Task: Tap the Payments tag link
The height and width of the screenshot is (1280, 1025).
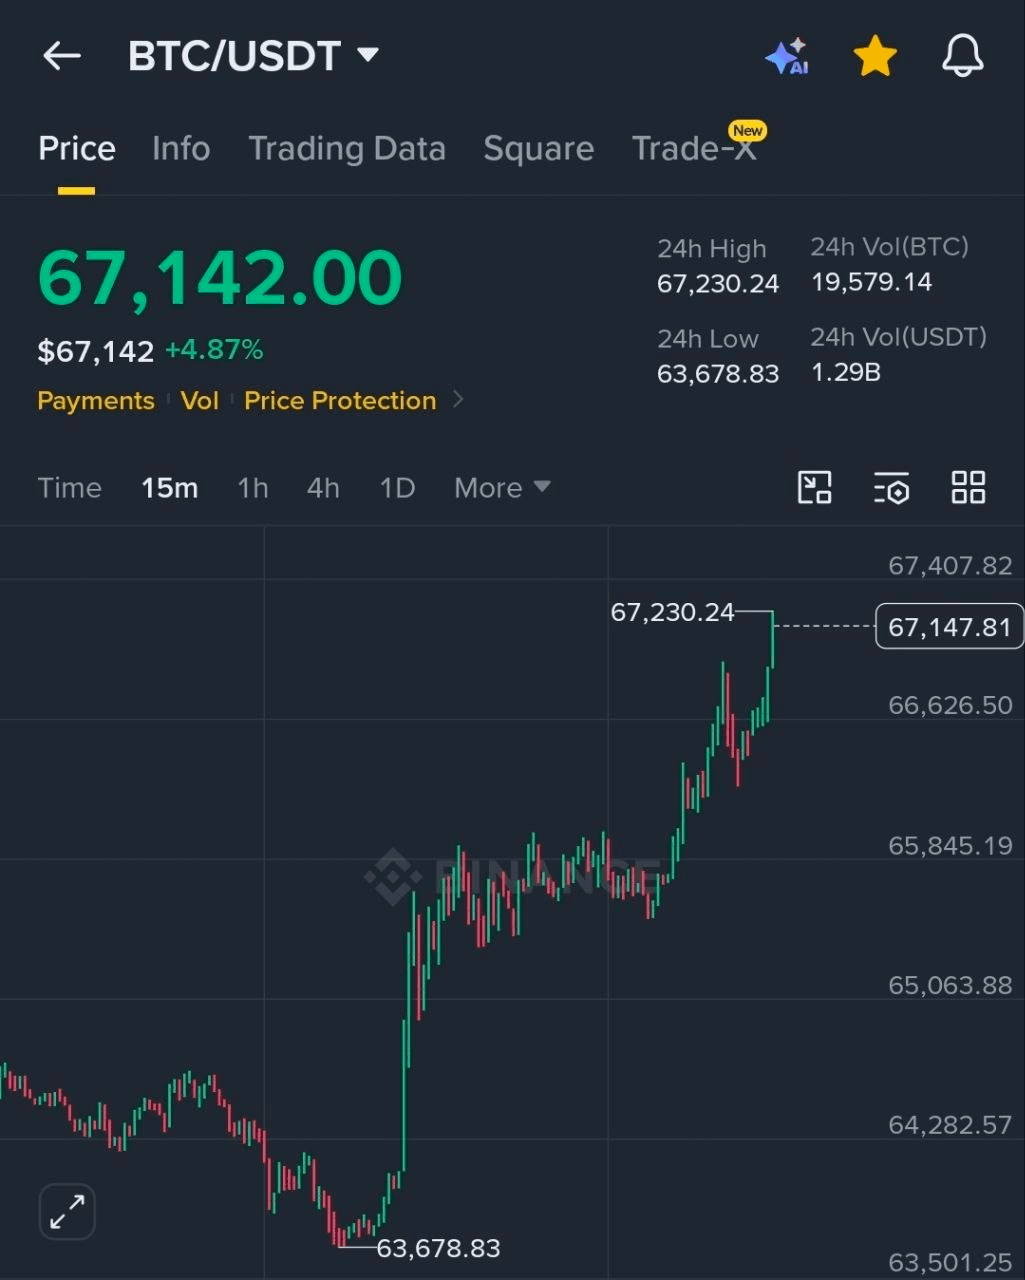Action: [96, 401]
